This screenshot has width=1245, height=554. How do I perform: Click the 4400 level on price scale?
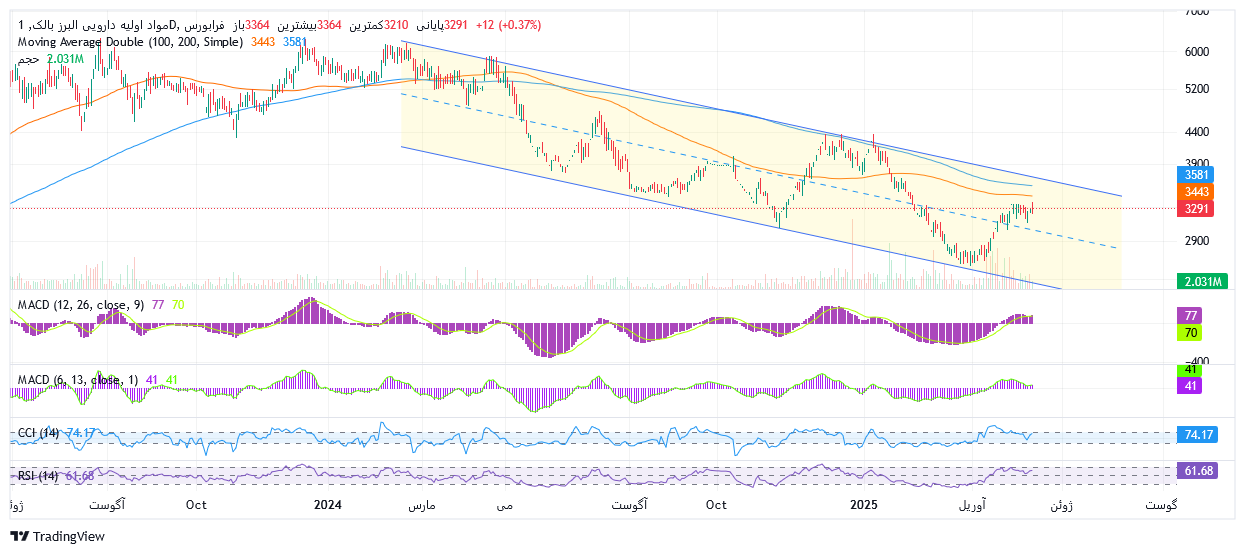(1197, 132)
